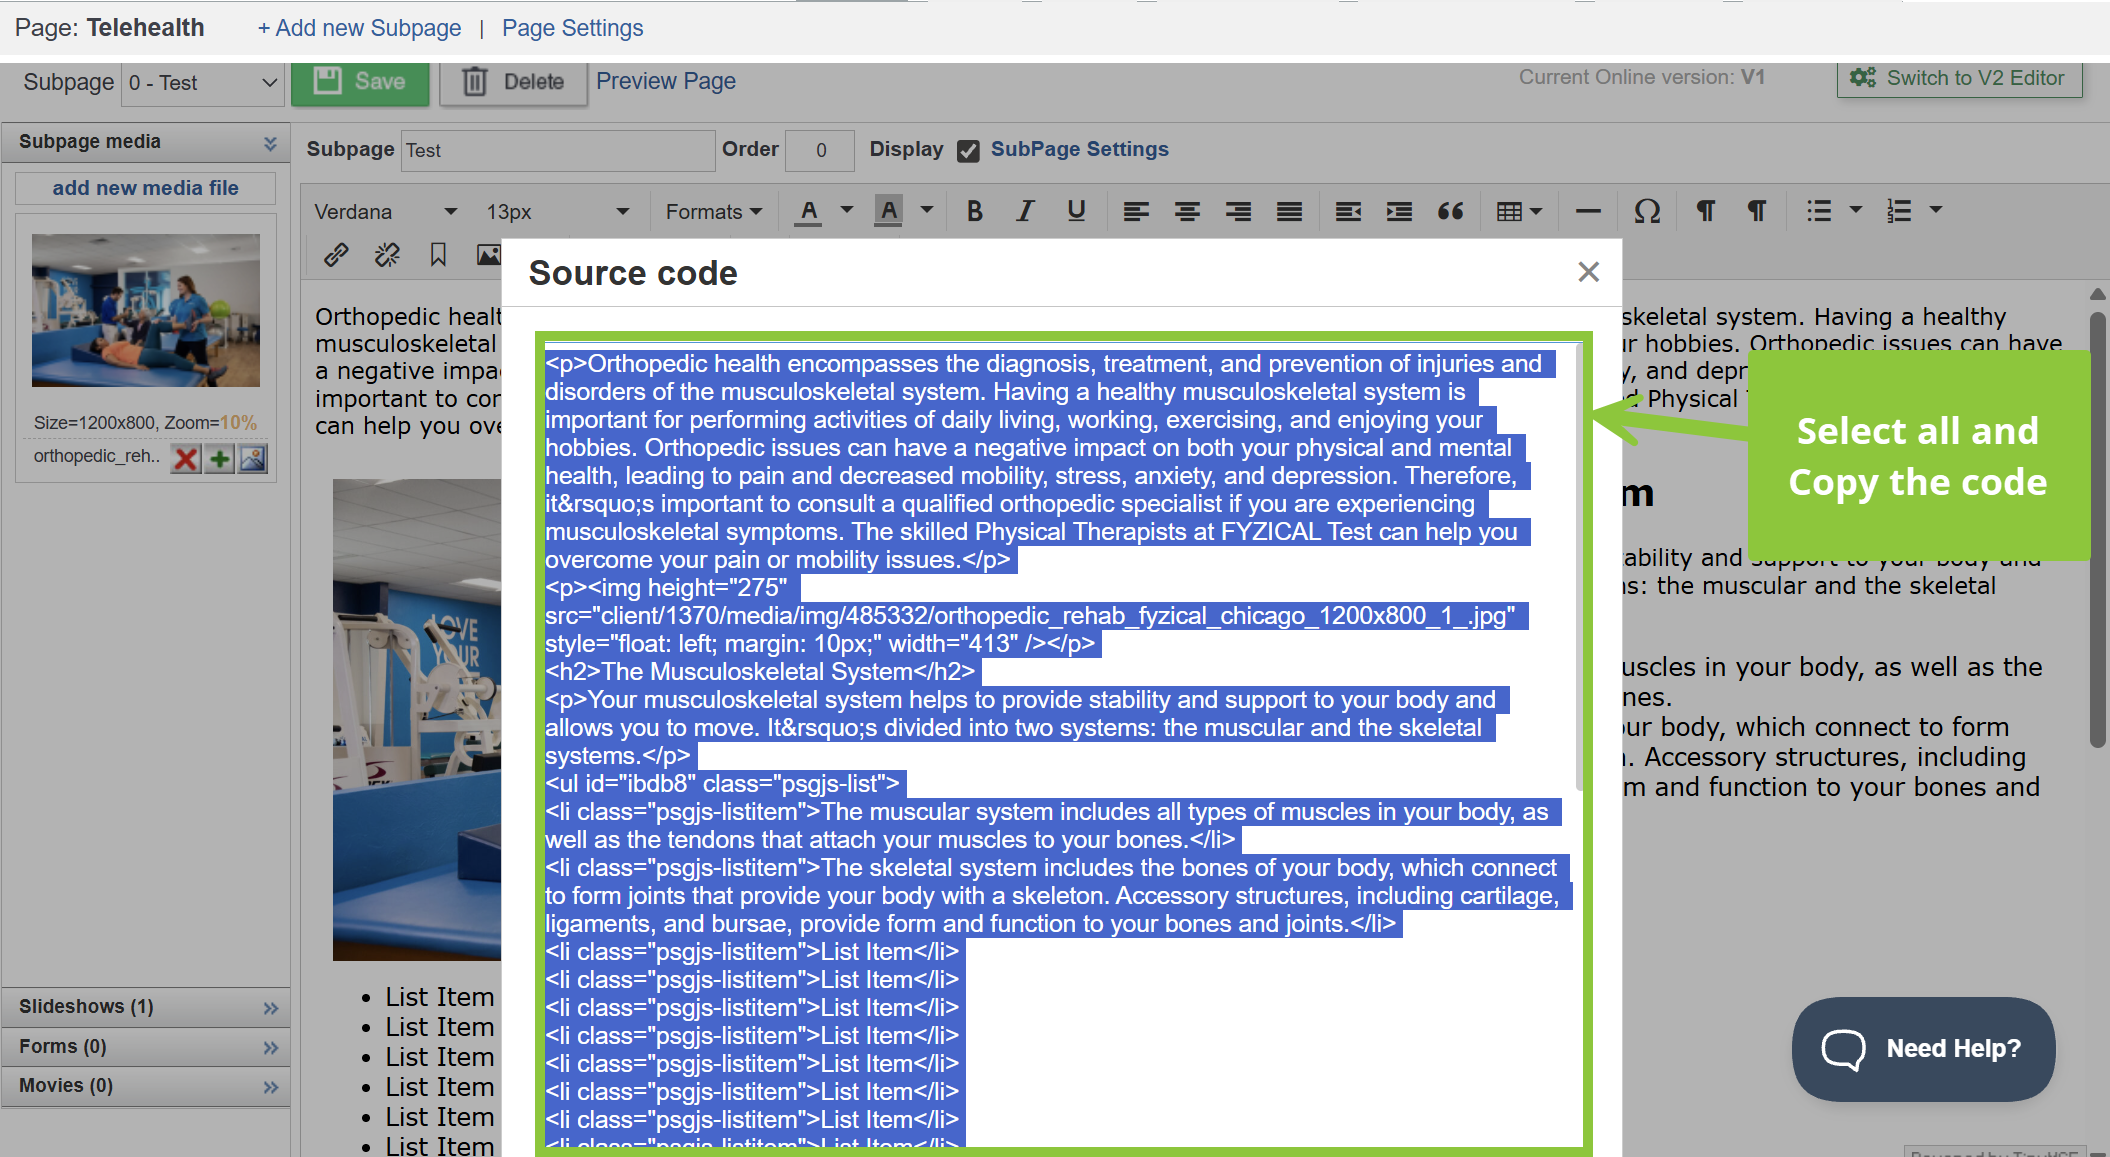Center-align text

(1187, 211)
